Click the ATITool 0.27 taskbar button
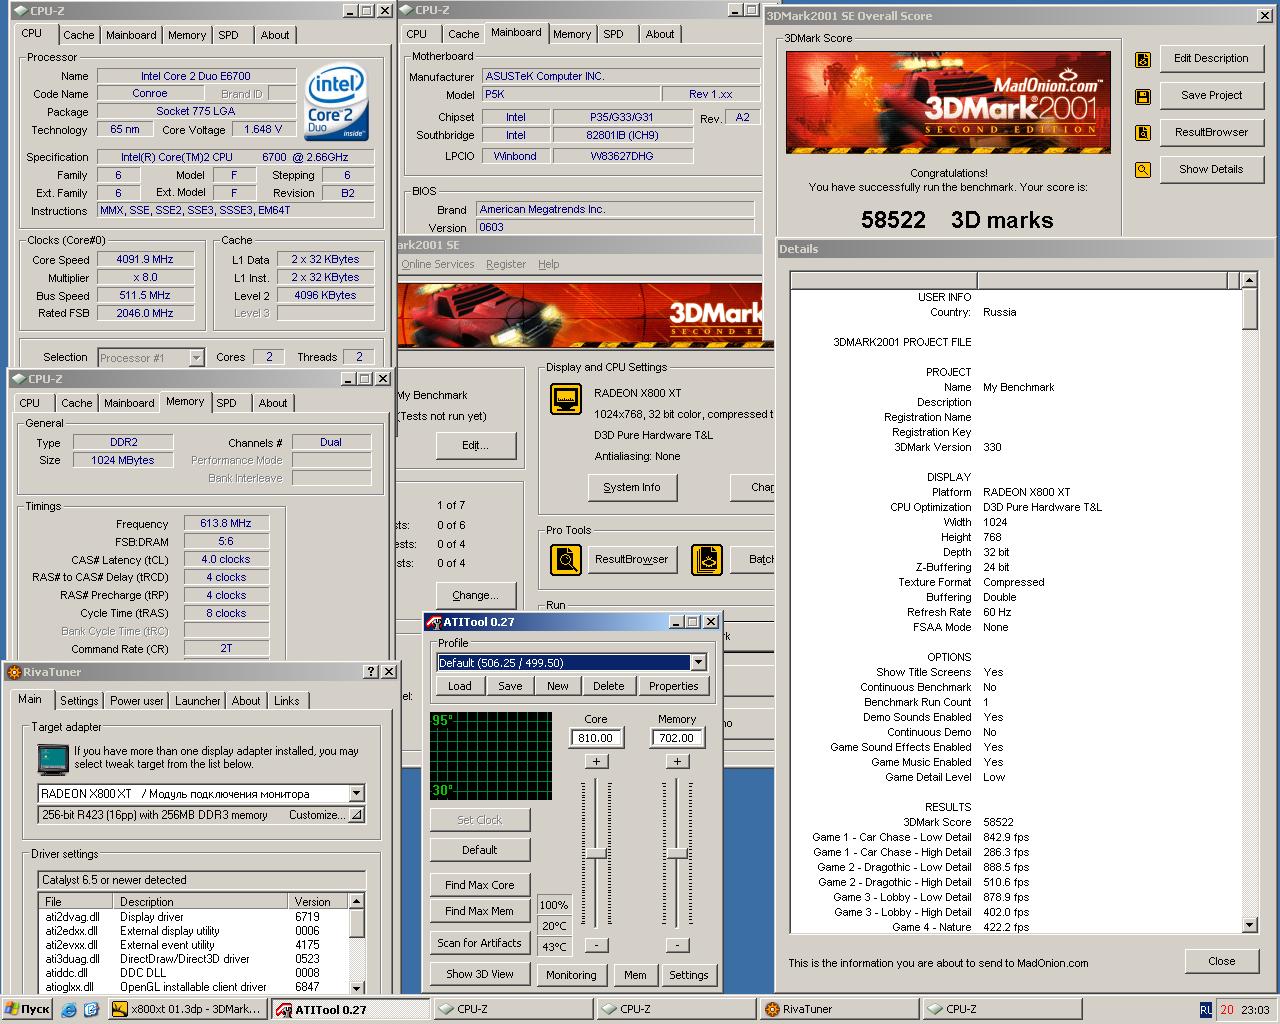The image size is (1280, 1024). (349, 1009)
